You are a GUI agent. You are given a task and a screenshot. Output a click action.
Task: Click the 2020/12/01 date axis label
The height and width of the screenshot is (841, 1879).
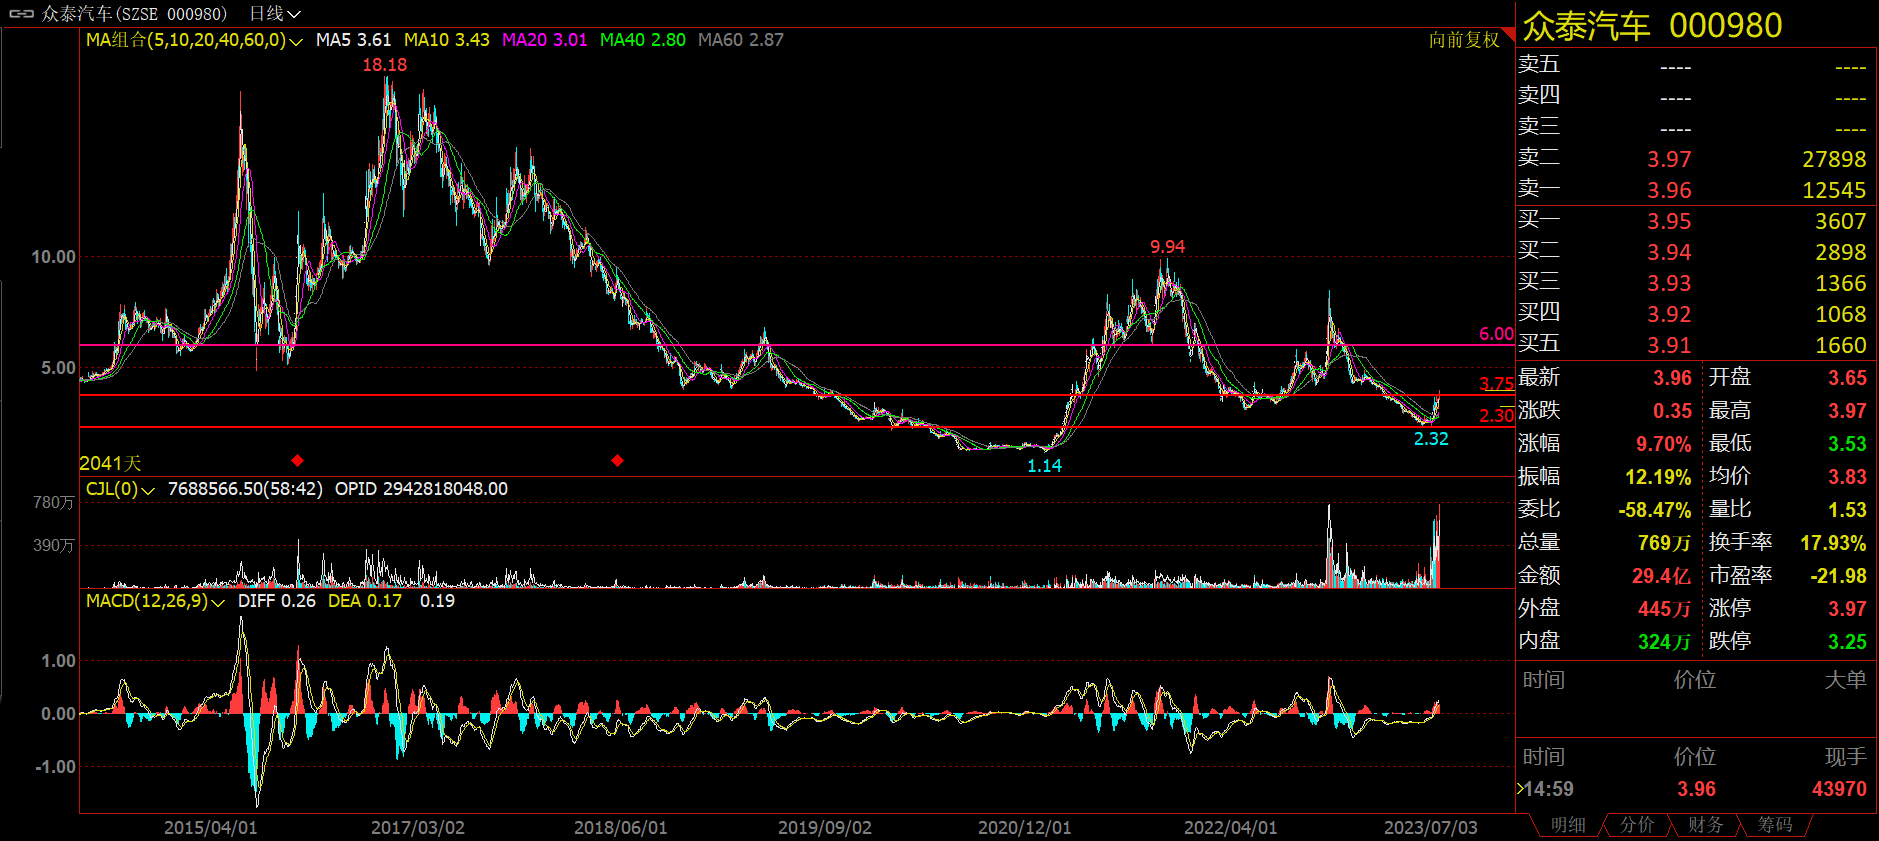tap(1025, 828)
